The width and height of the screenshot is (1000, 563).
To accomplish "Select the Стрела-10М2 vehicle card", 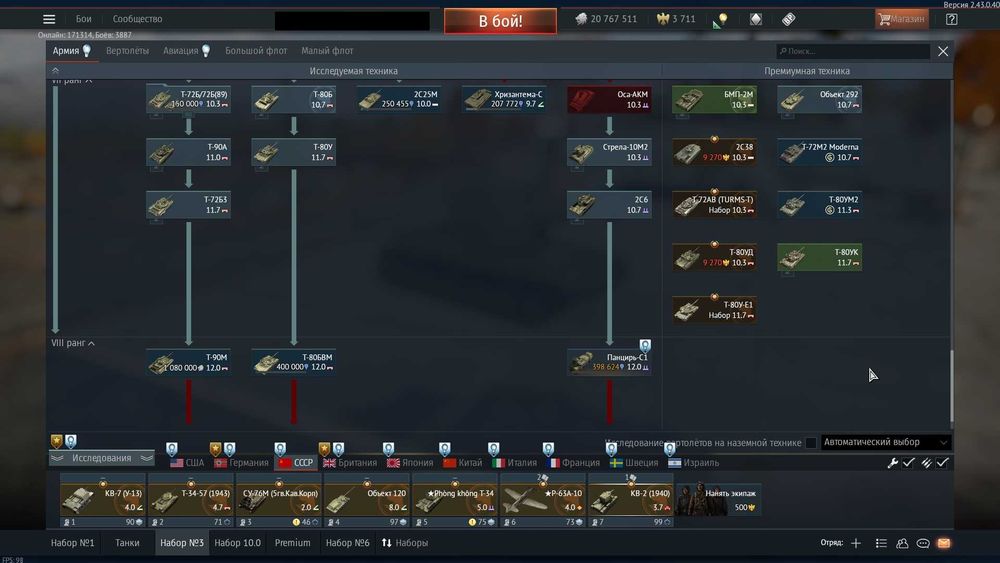I will [609, 152].
